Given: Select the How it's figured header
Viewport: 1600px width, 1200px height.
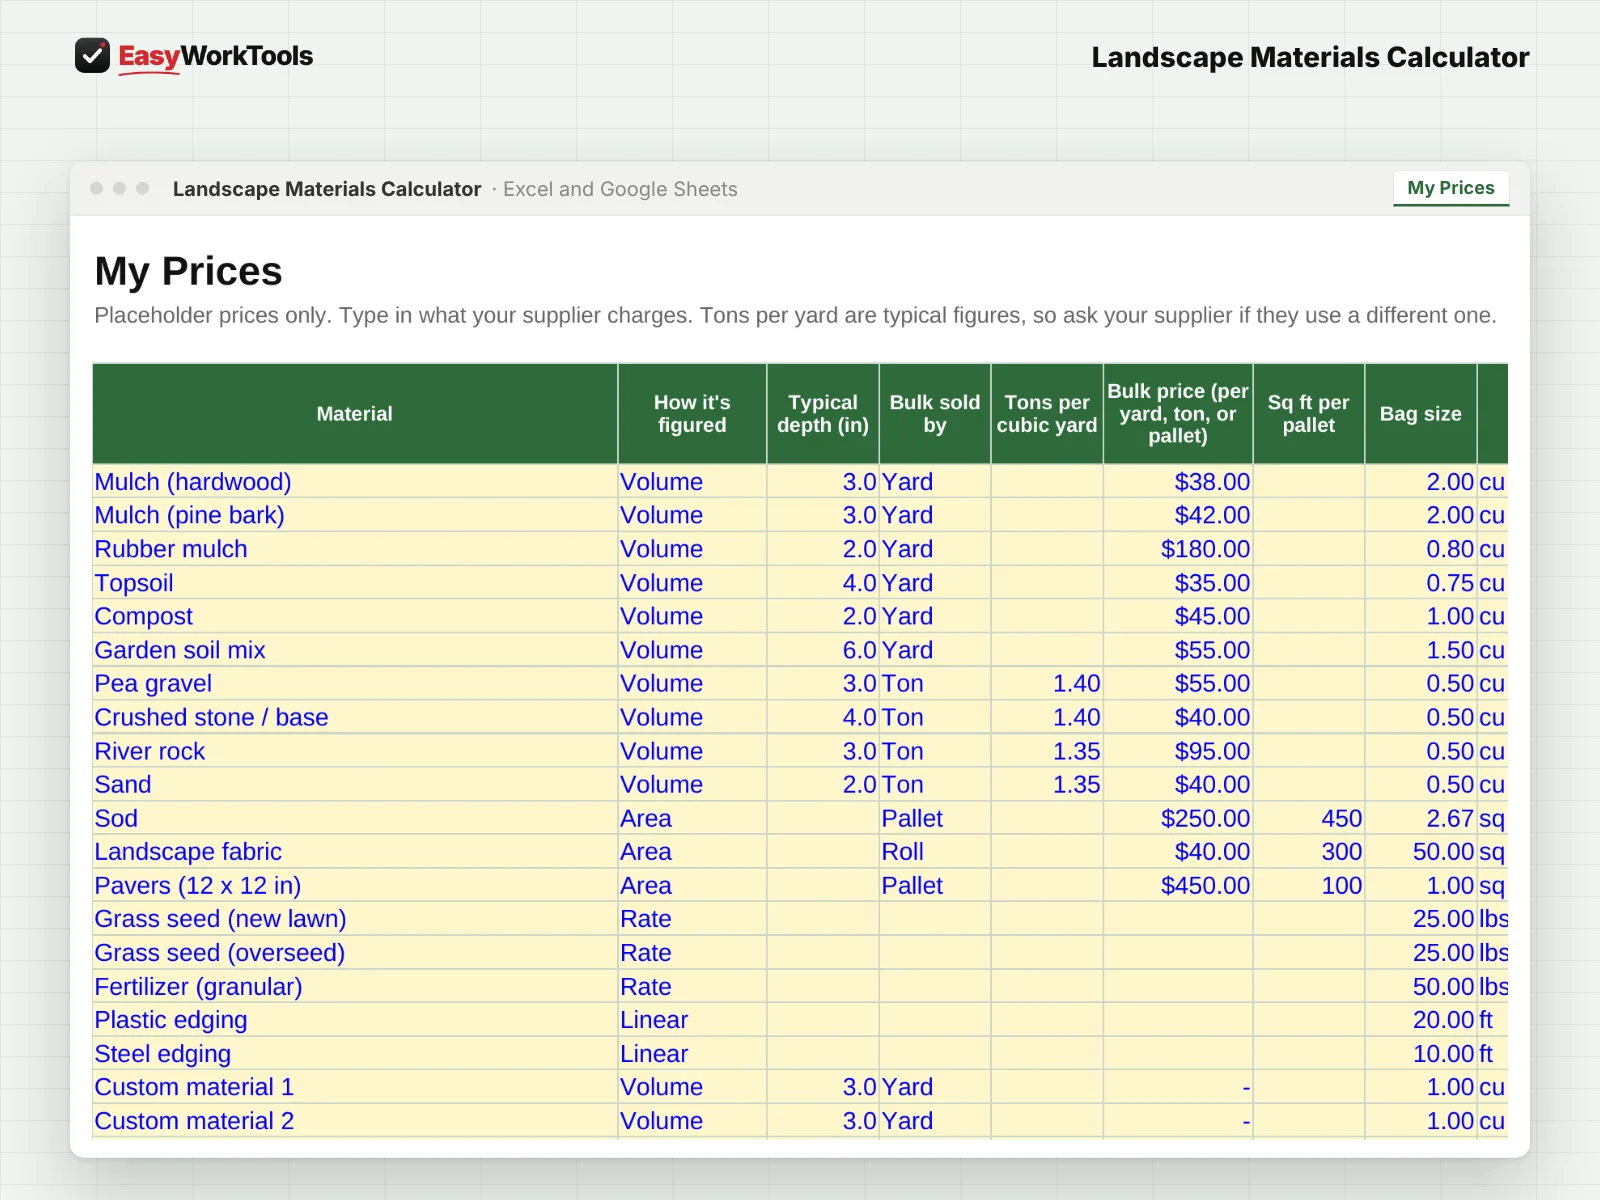Looking at the screenshot, I should coord(692,414).
